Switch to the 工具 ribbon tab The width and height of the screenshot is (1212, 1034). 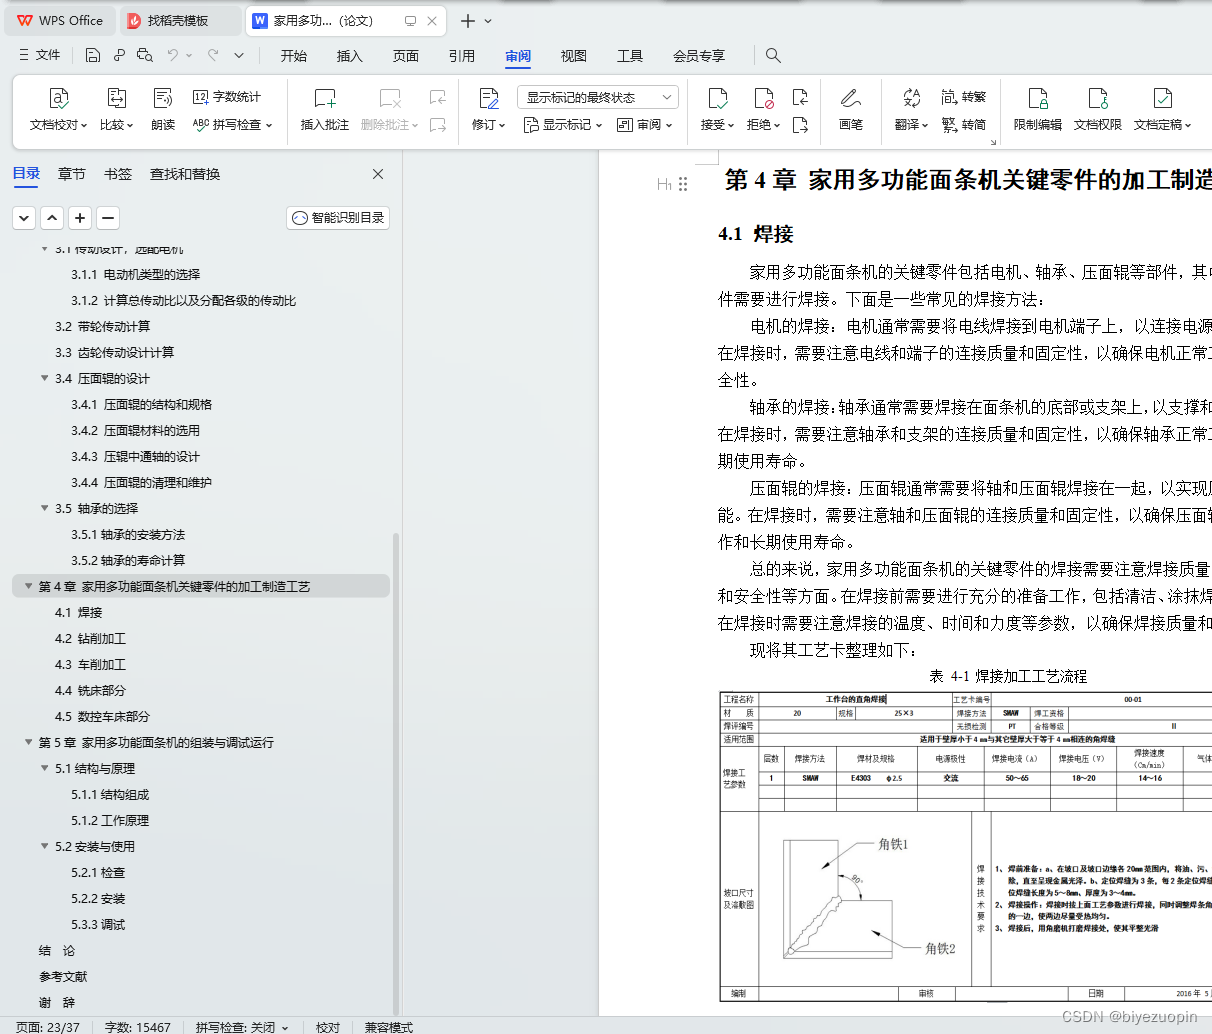[630, 56]
